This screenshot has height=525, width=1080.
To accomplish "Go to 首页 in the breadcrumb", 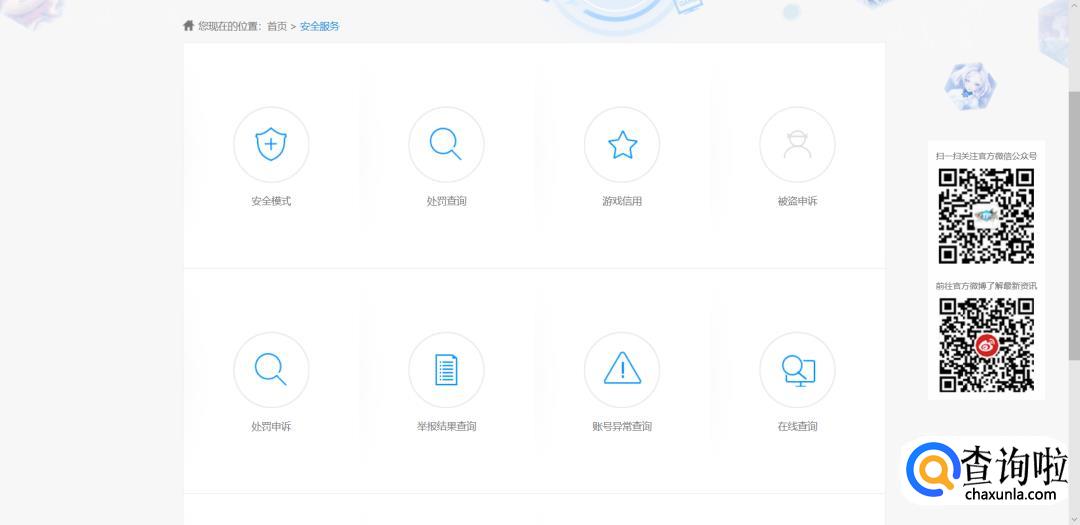I will click(277, 26).
